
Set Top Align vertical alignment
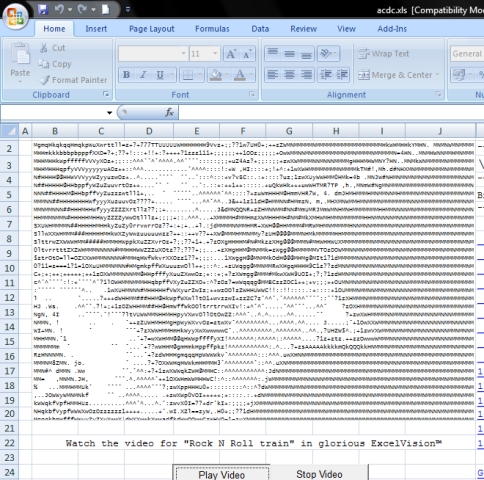coord(273,53)
